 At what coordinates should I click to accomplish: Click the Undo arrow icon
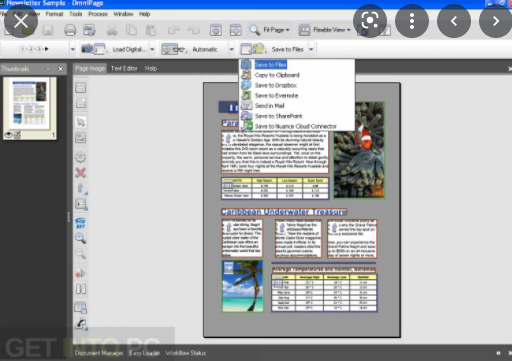click(174, 30)
